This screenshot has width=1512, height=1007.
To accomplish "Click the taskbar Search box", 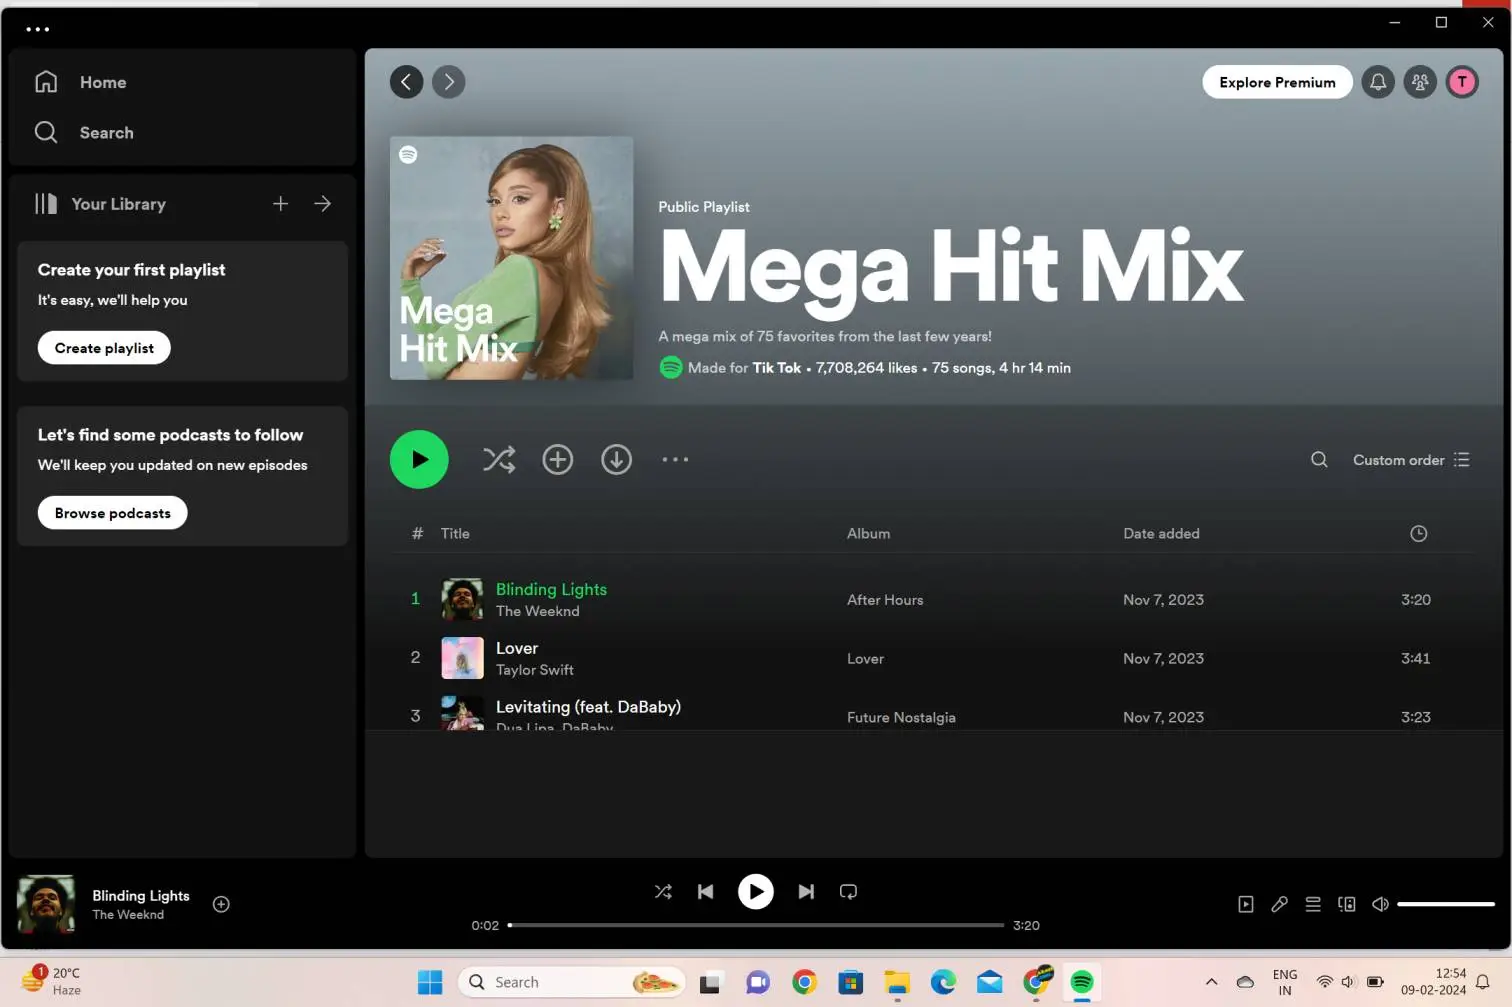I will click(572, 982).
